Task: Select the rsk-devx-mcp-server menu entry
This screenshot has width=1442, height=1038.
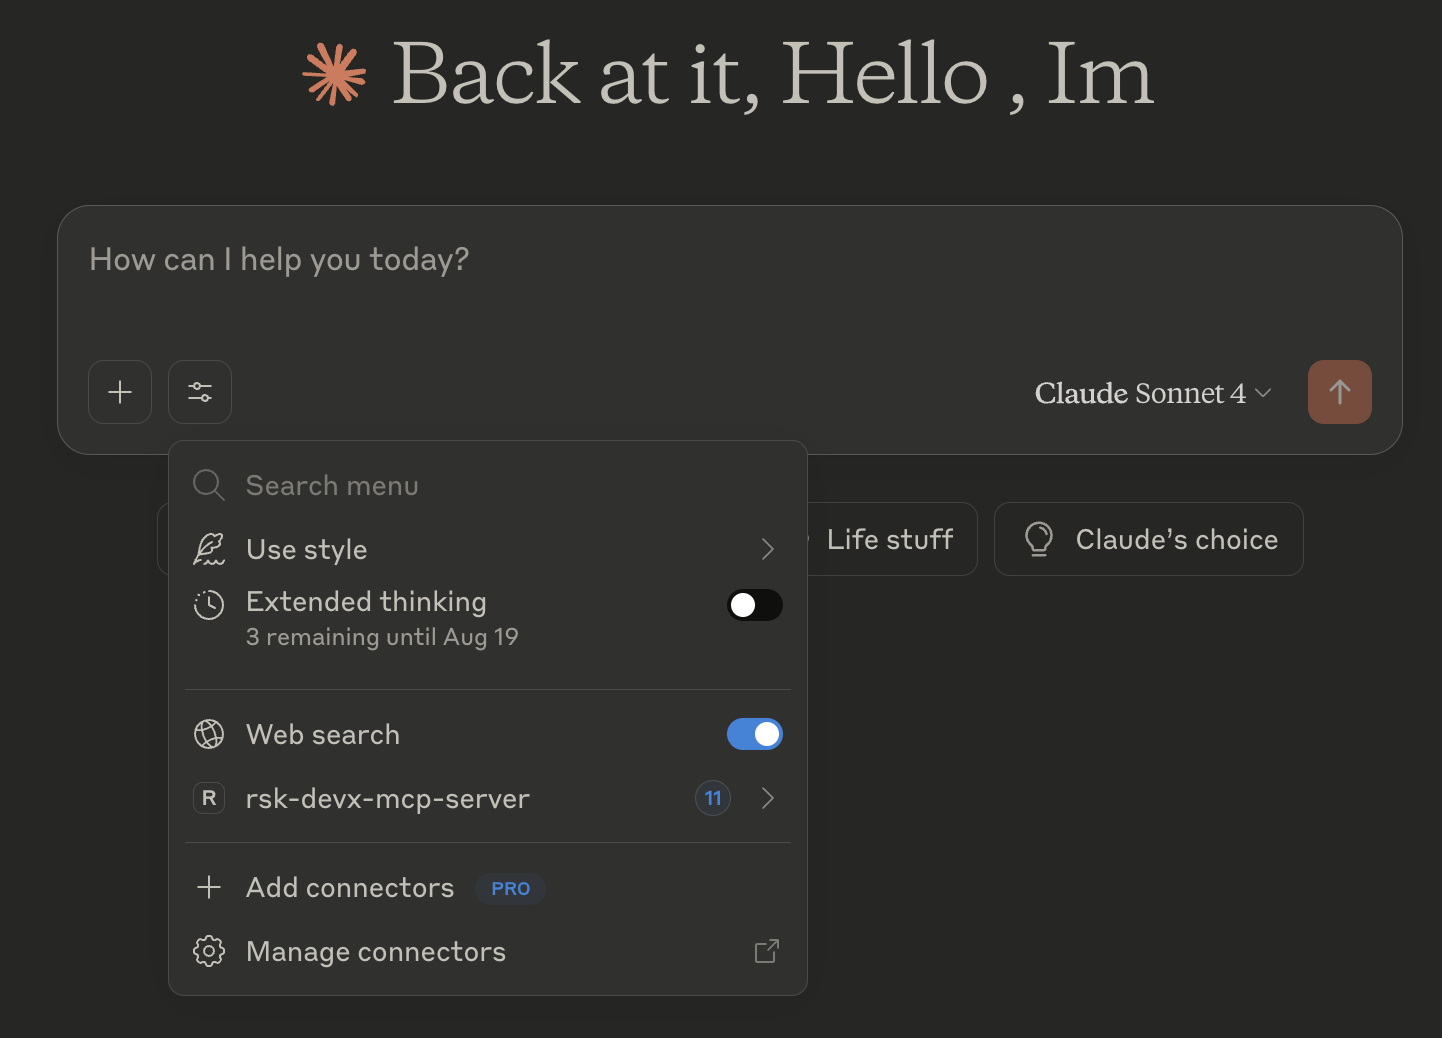Action: click(488, 798)
